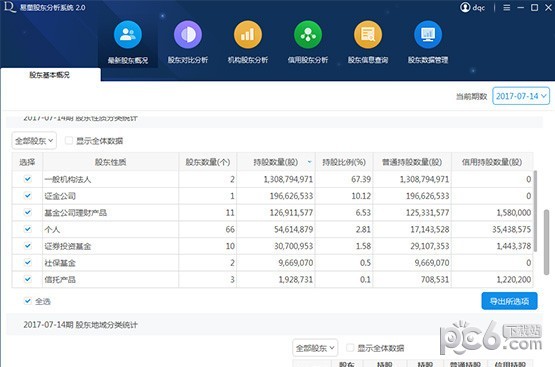Uncheck the 一般机构法人 row checkbox
Viewport: 555px width, 367px height.
coord(28,179)
